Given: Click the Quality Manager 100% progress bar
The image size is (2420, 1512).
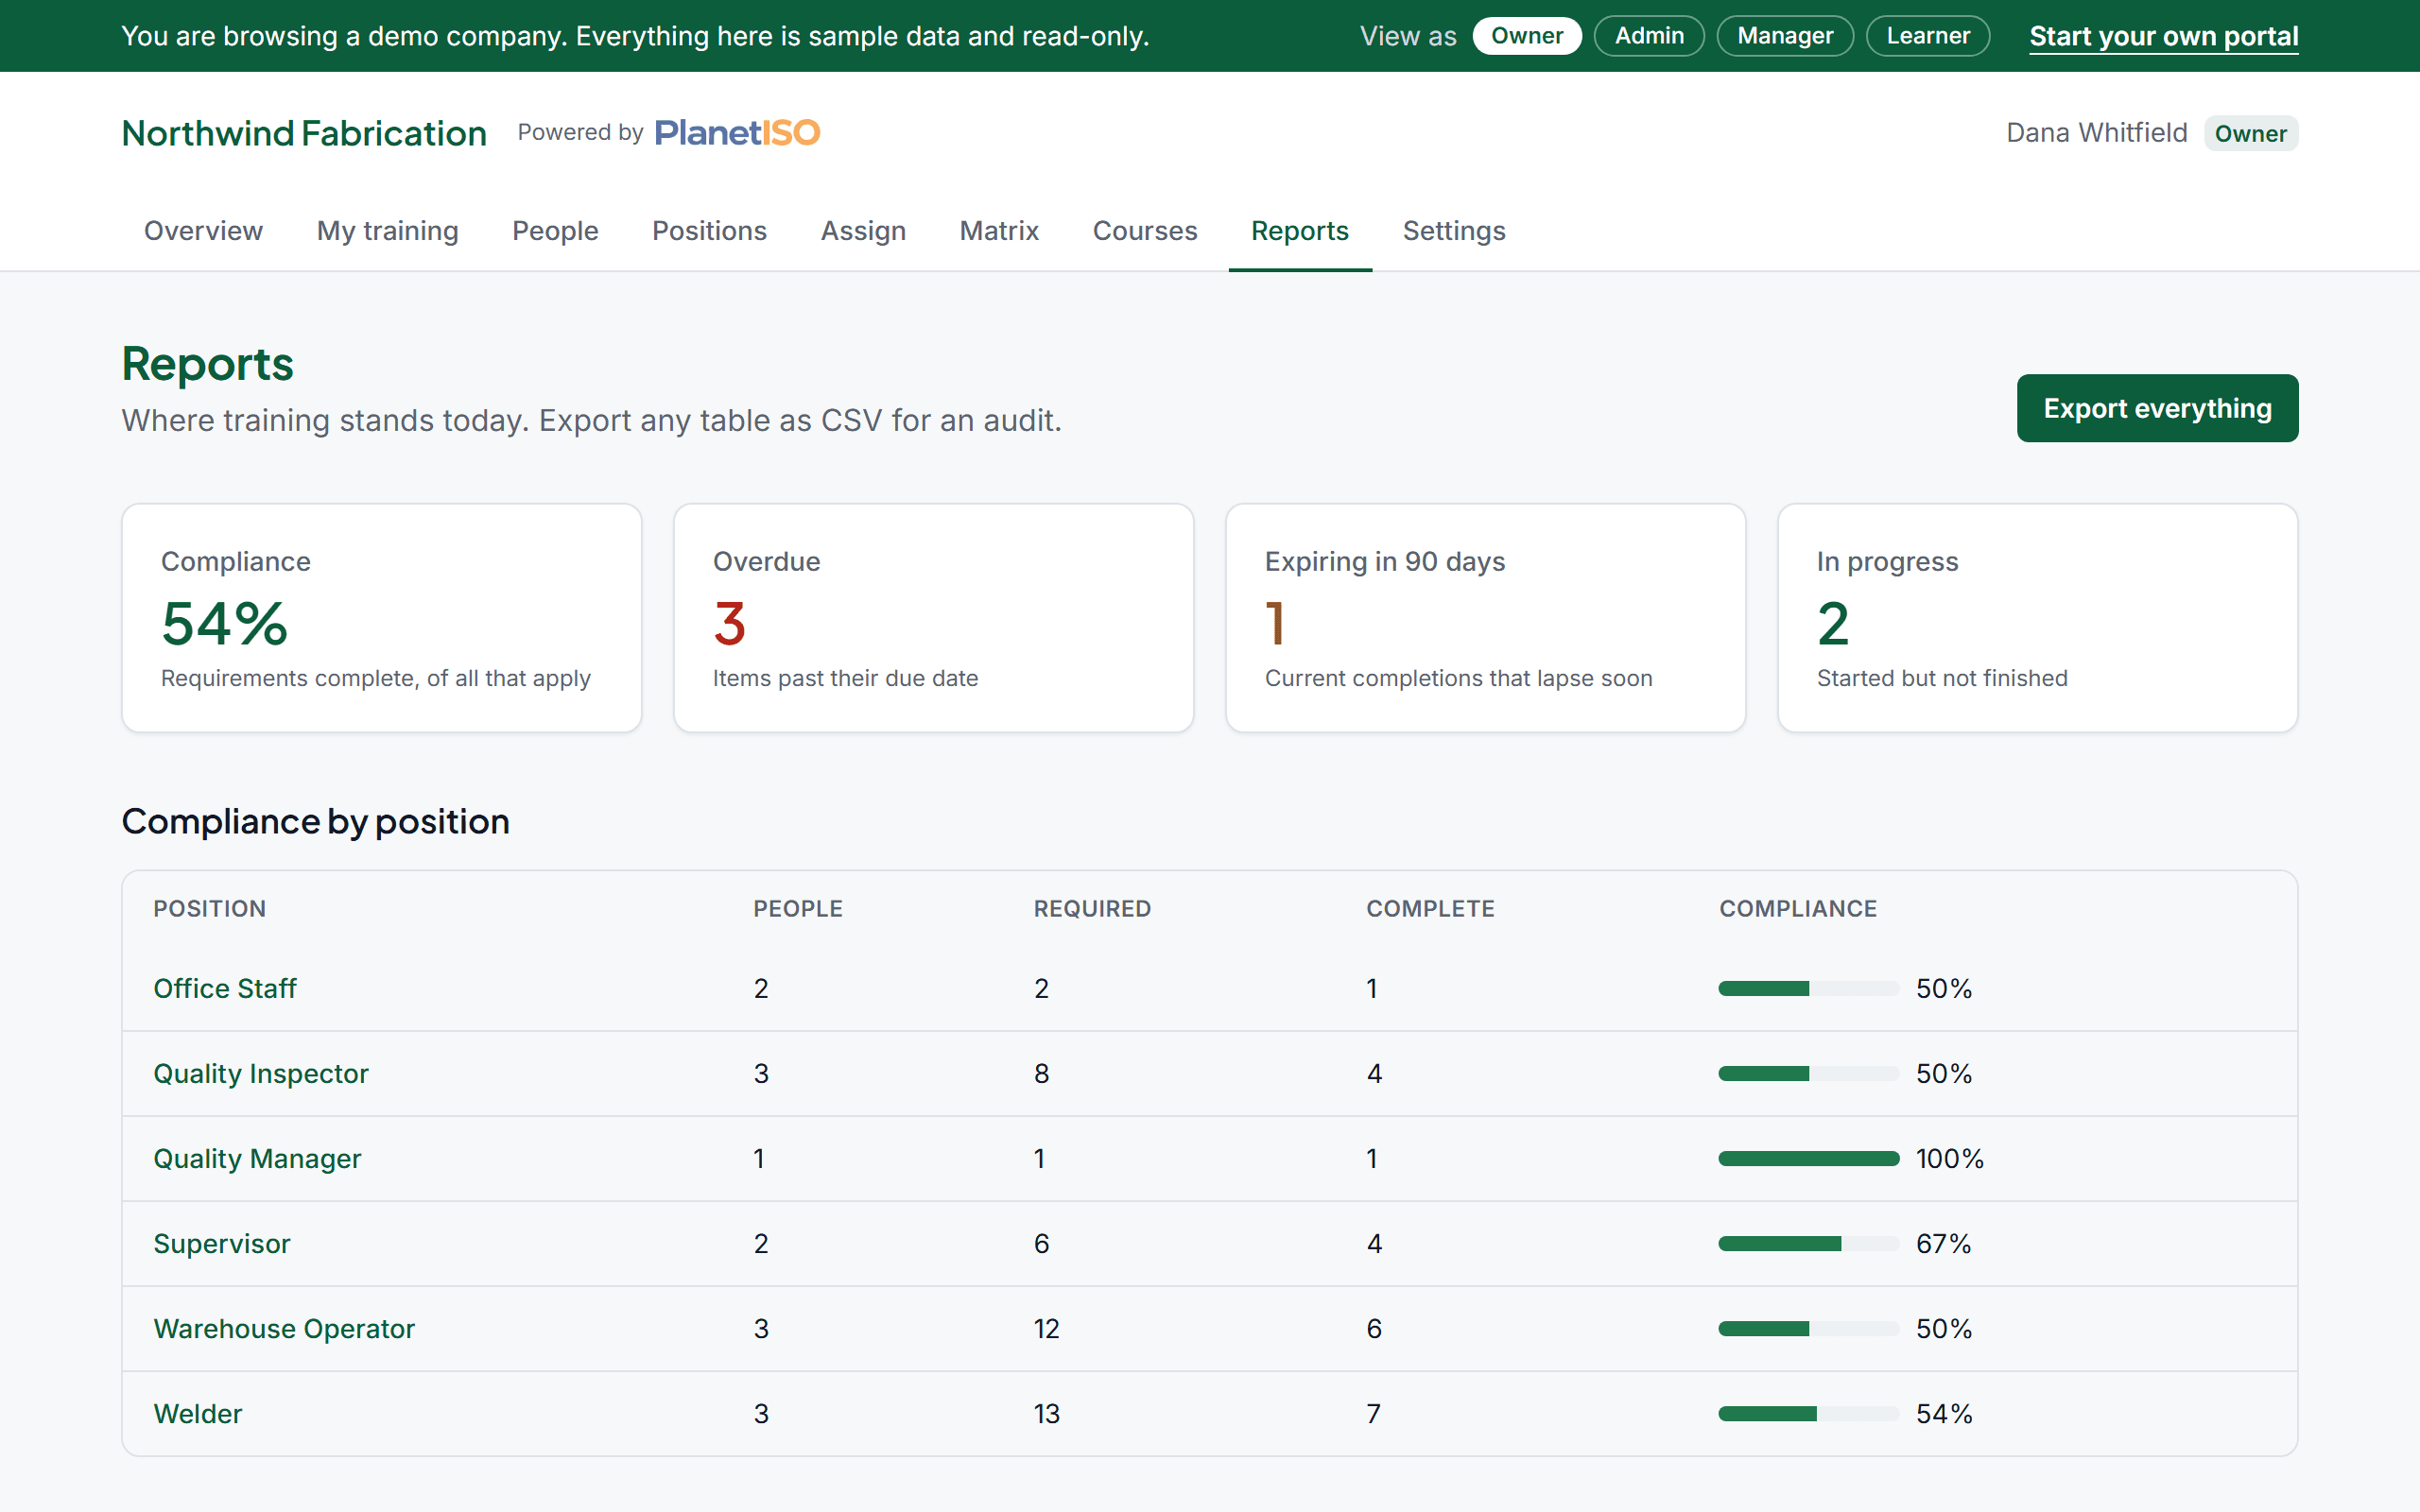Looking at the screenshot, I should tap(1809, 1158).
